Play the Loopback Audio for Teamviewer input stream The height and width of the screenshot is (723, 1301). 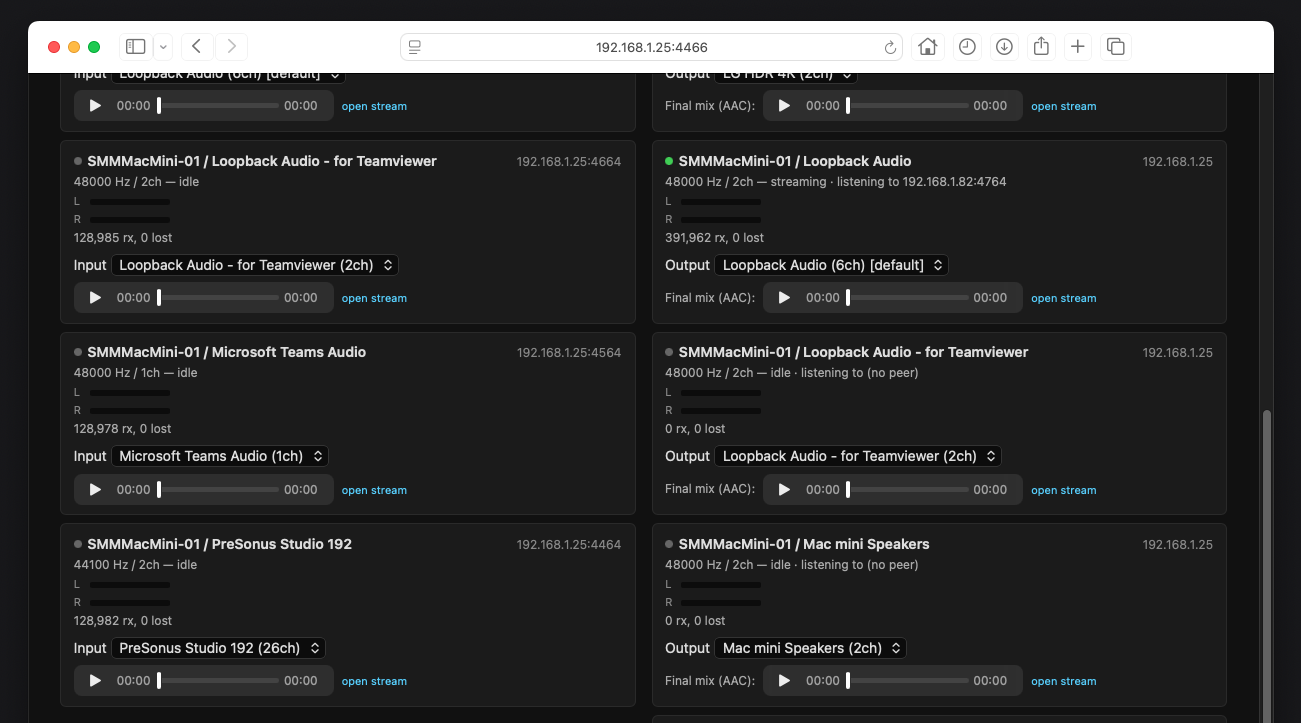click(x=95, y=297)
